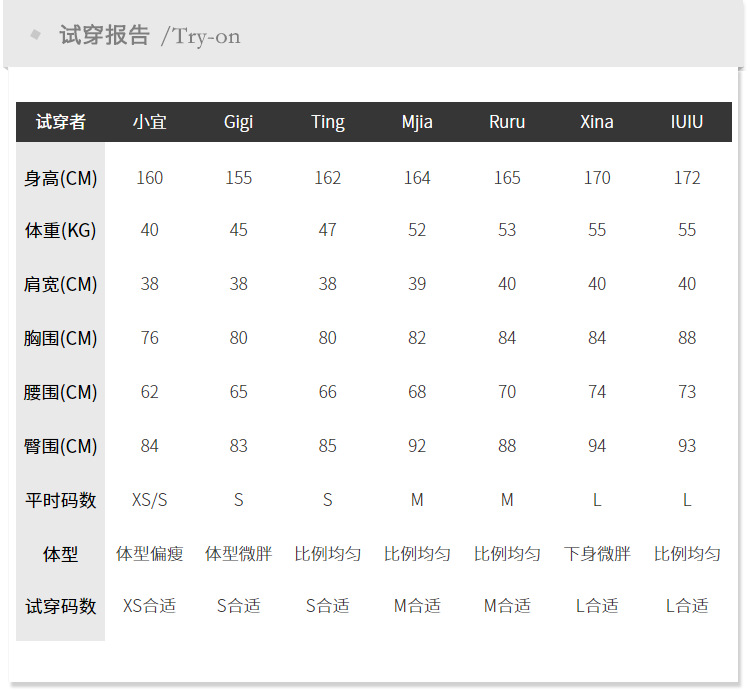Click height value 155 for Gigi
The height and width of the screenshot is (690, 750).
tap(238, 178)
